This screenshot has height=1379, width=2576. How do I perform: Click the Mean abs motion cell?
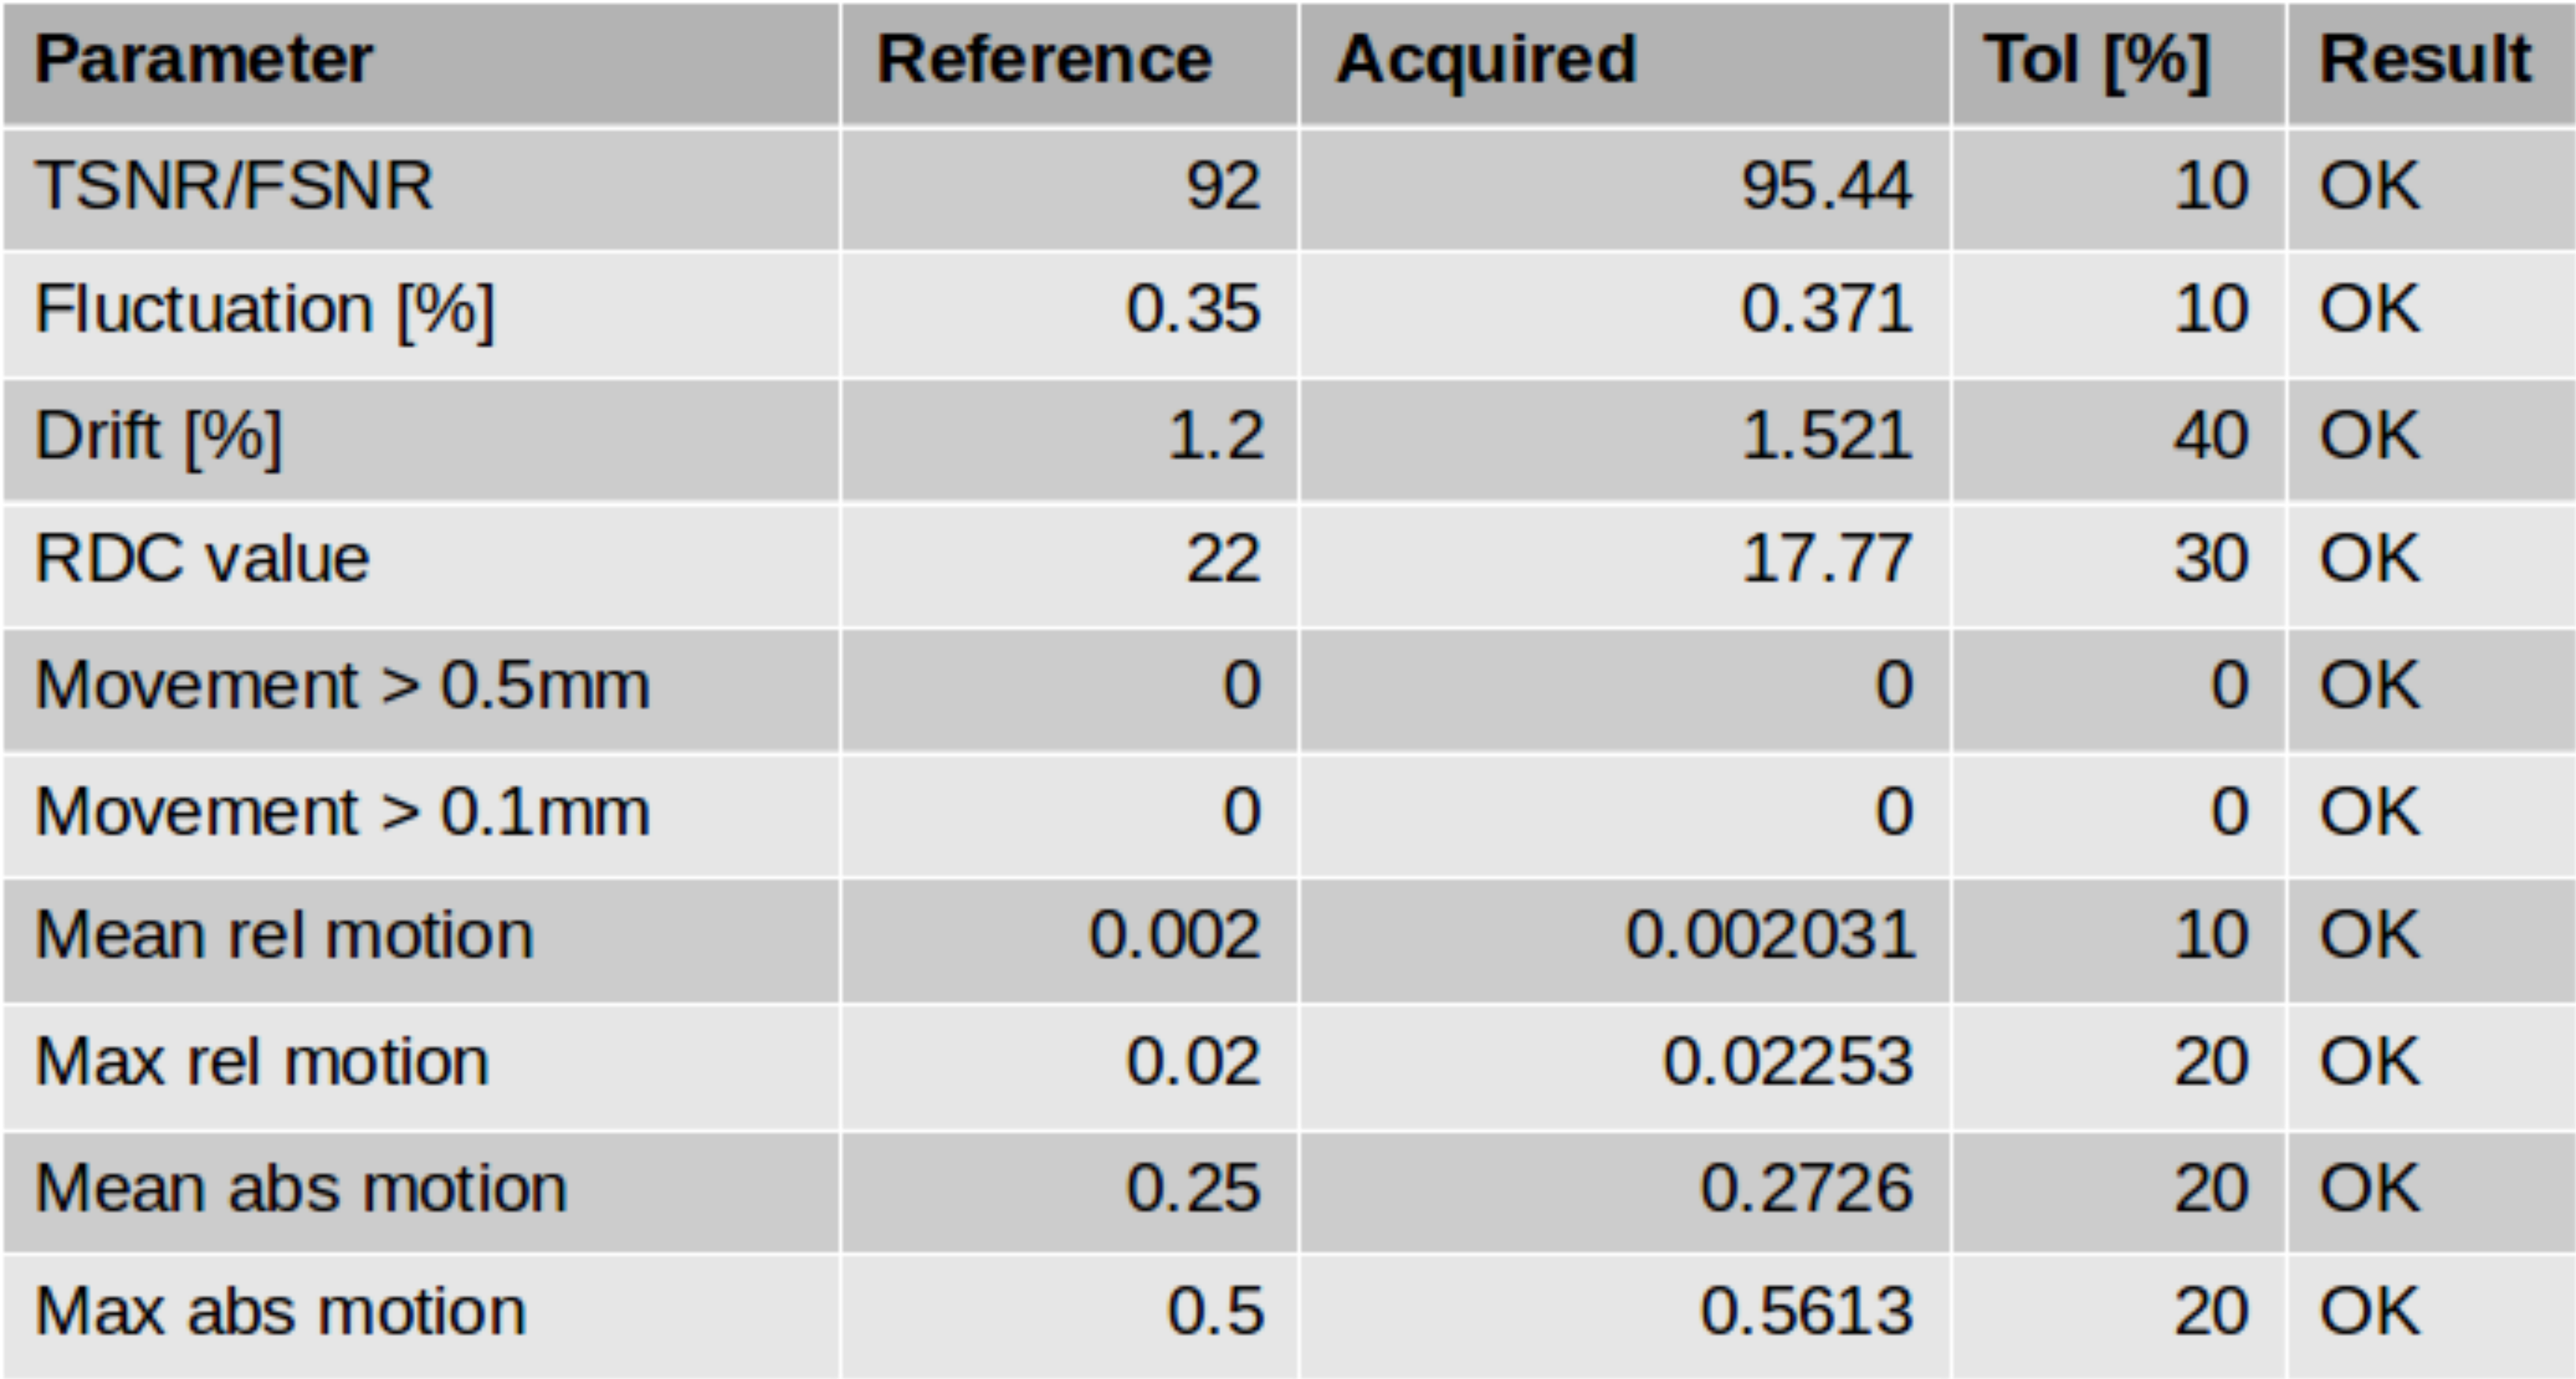tap(301, 1188)
